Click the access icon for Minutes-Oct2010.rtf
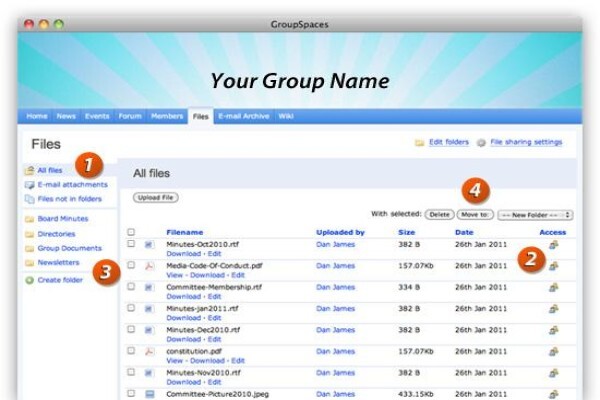This screenshot has width=600, height=400. click(553, 245)
